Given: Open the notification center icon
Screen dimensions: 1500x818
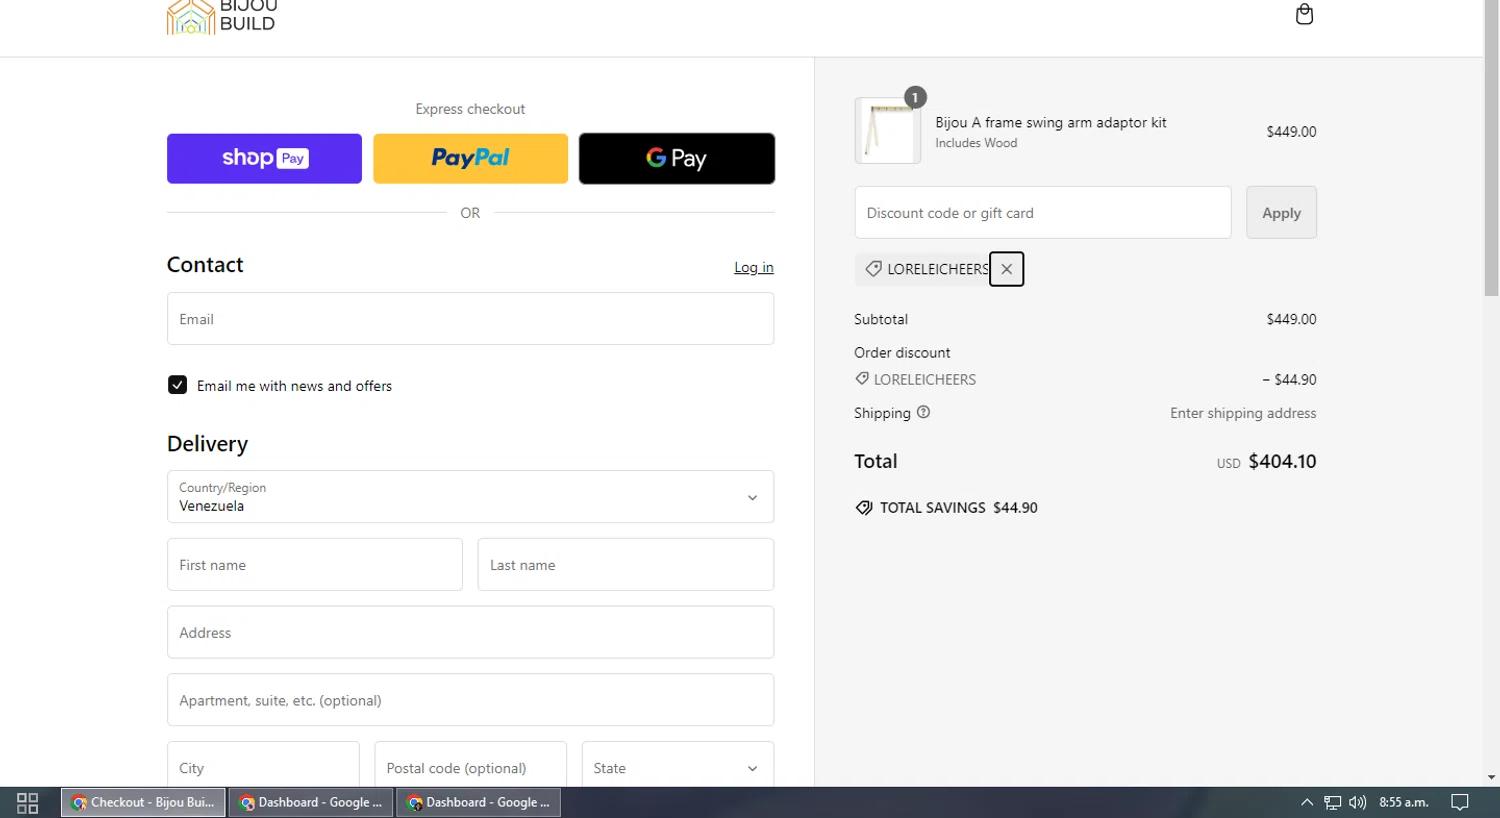Looking at the screenshot, I should pos(1460,802).
